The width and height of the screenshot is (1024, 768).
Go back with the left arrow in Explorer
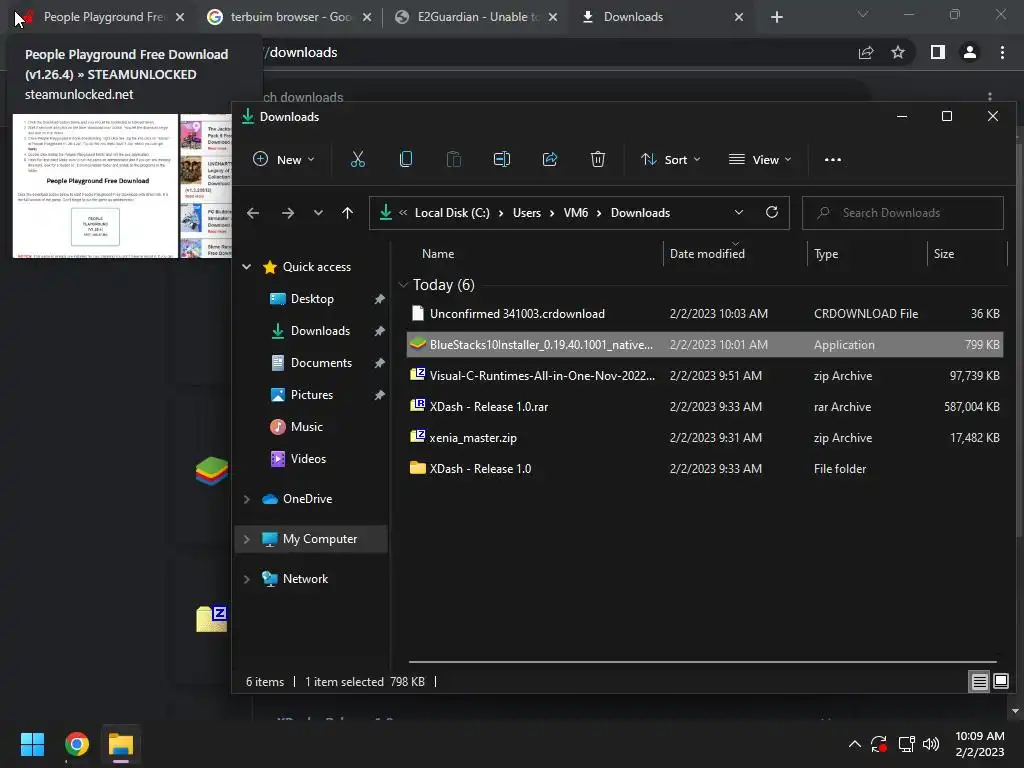253,213
